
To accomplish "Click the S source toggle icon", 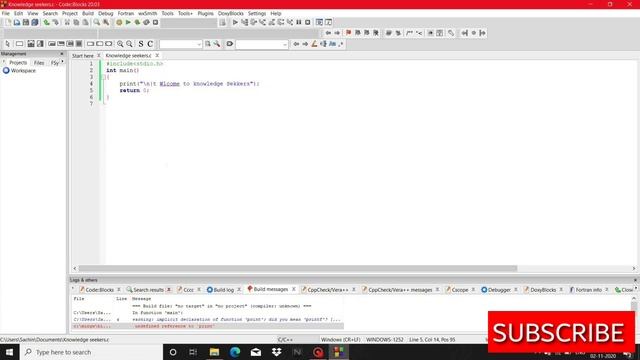I will 141,44.
